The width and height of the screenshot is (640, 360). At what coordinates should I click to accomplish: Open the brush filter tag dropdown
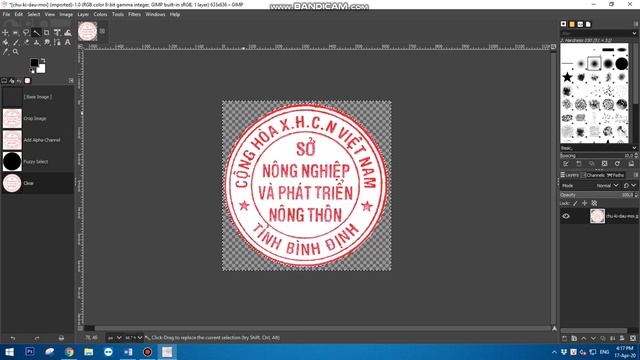click(634, 33)
